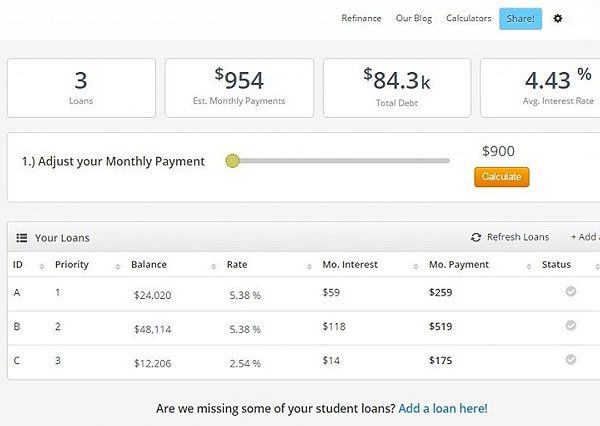Viewport: 600px width, 426px height.
Task: Click the $118 monthly interest value
Action: [x=334, y=326]
